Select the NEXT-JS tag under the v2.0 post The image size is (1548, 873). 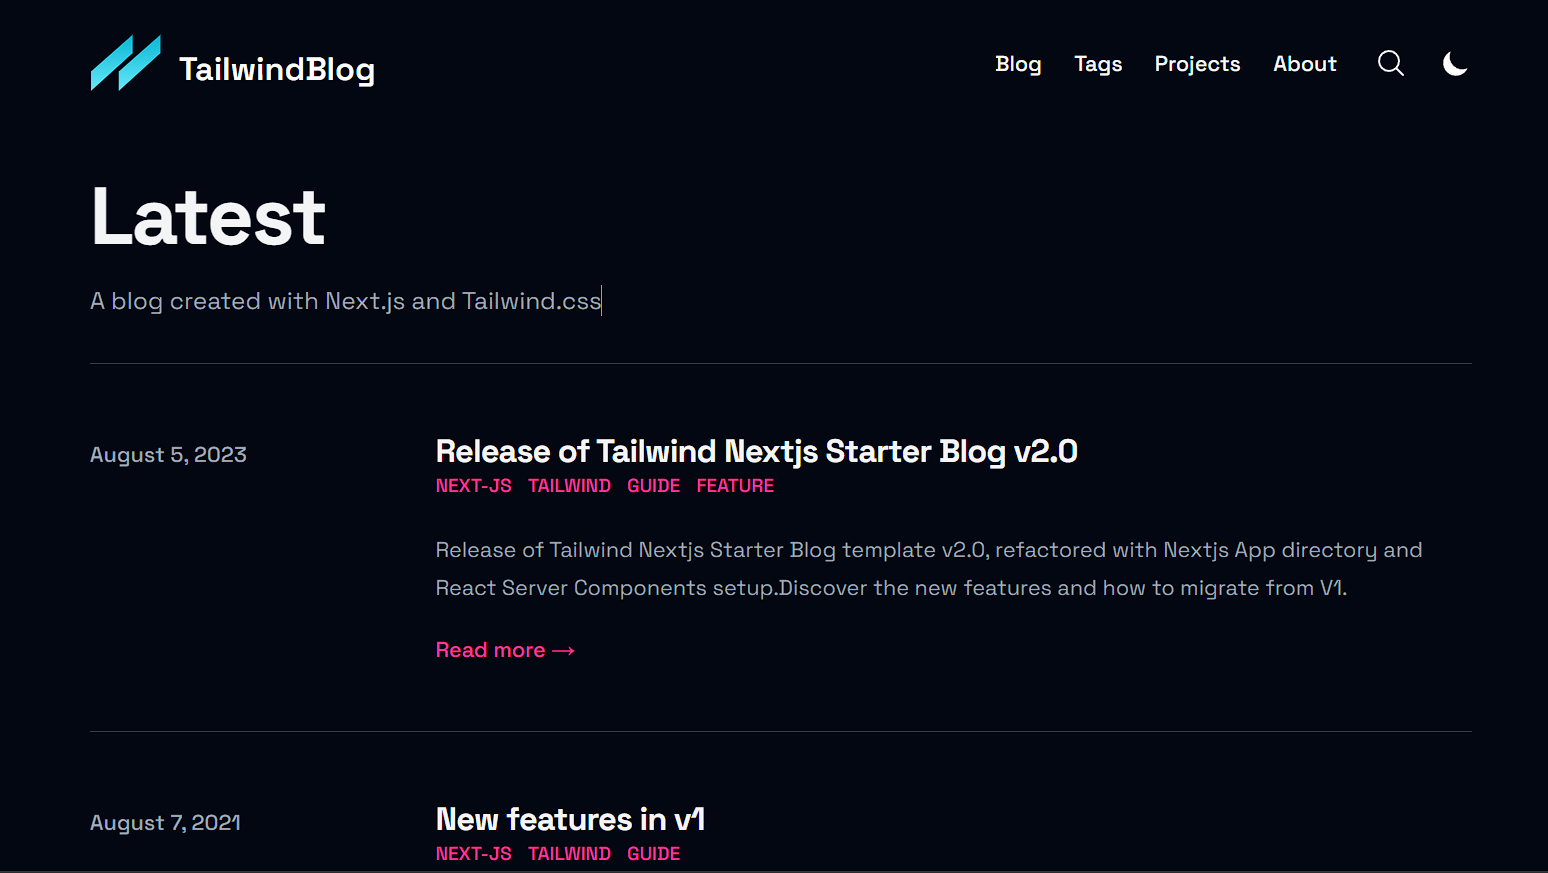point(473,485)
